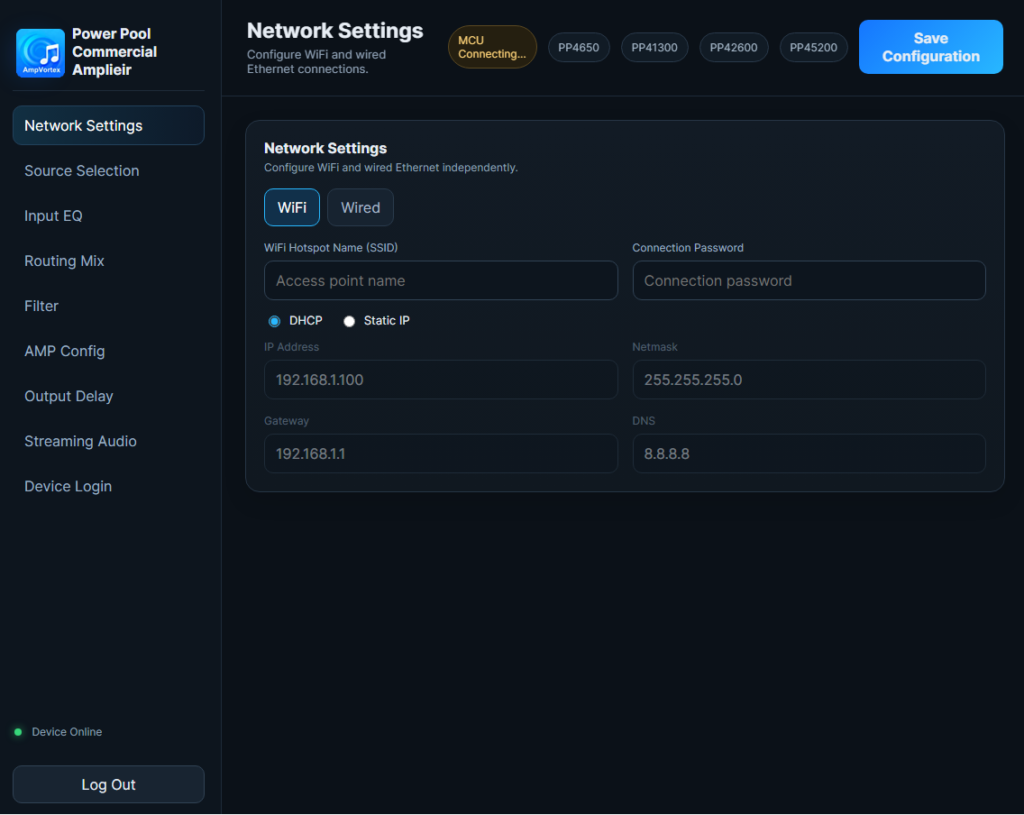Select the DHCP radio button
Screen dimensions: 1024x815
274,321
